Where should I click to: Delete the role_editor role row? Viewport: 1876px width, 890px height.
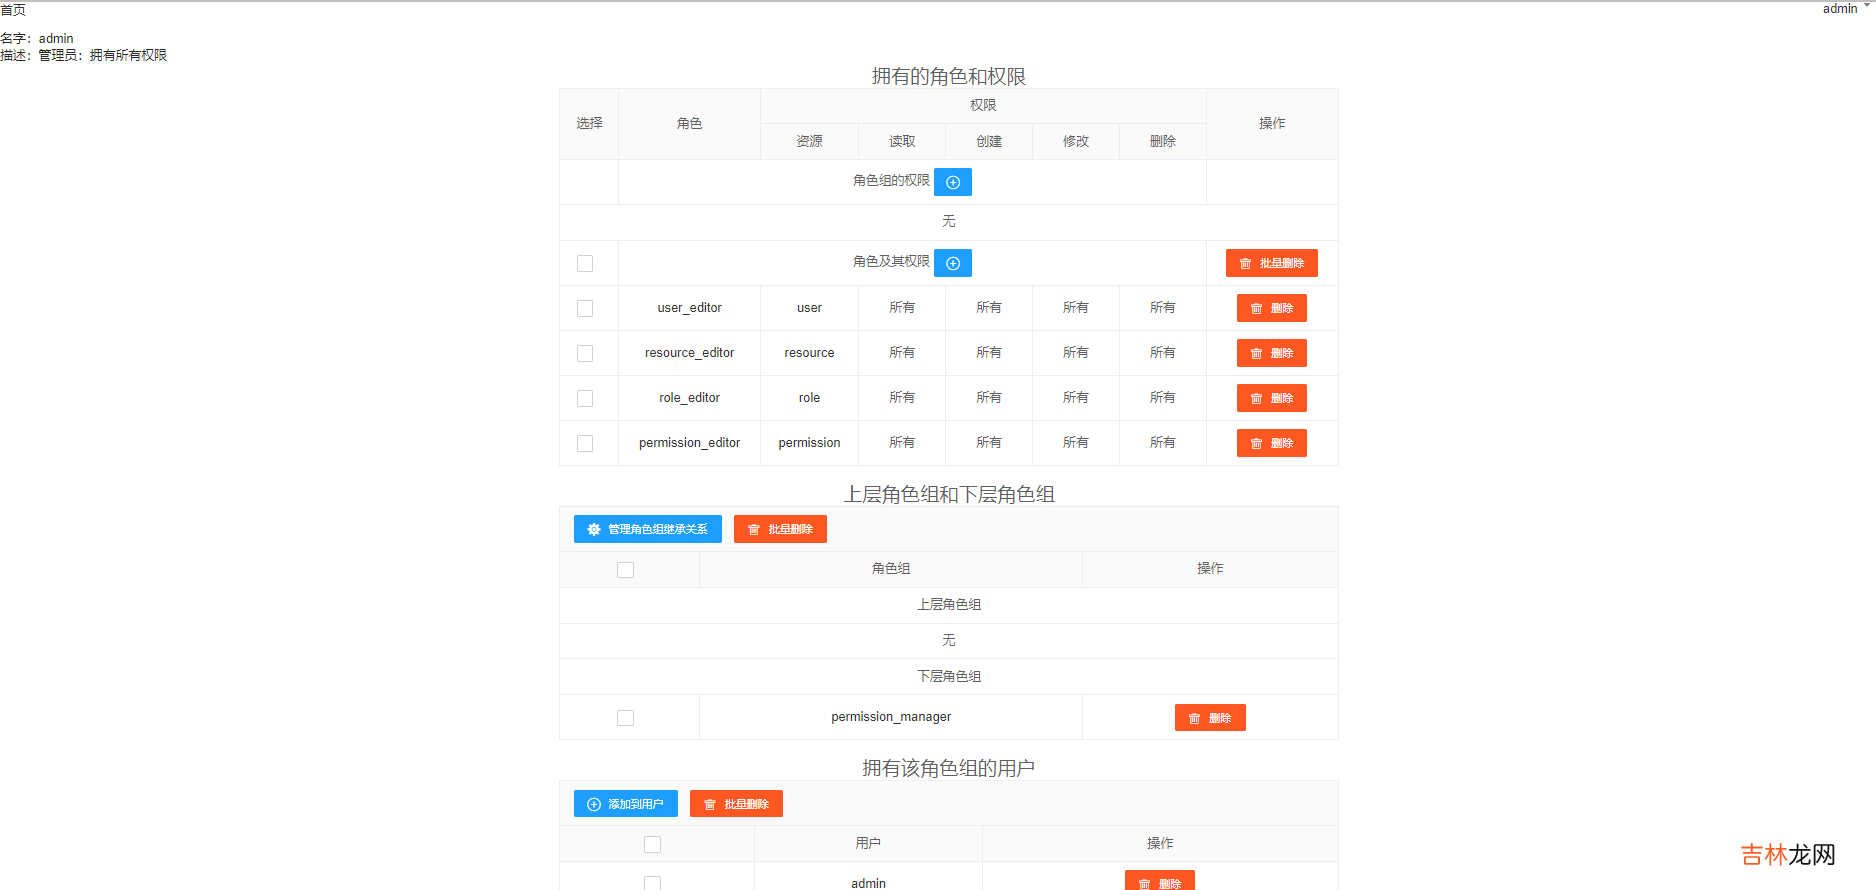coord(1271,398)
